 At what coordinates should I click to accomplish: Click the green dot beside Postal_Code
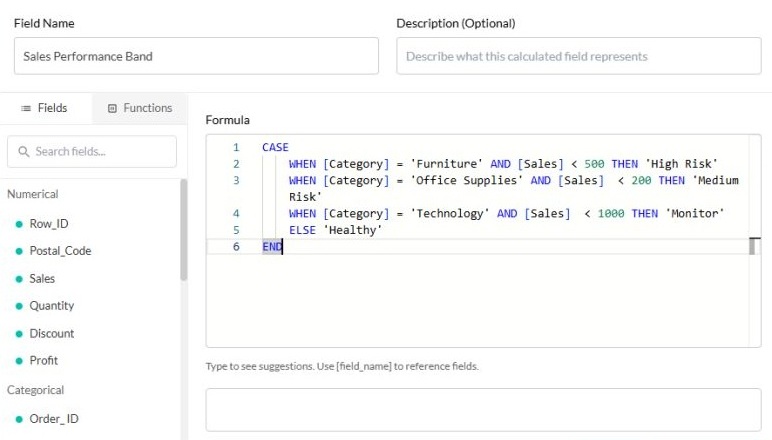(19, 251)
